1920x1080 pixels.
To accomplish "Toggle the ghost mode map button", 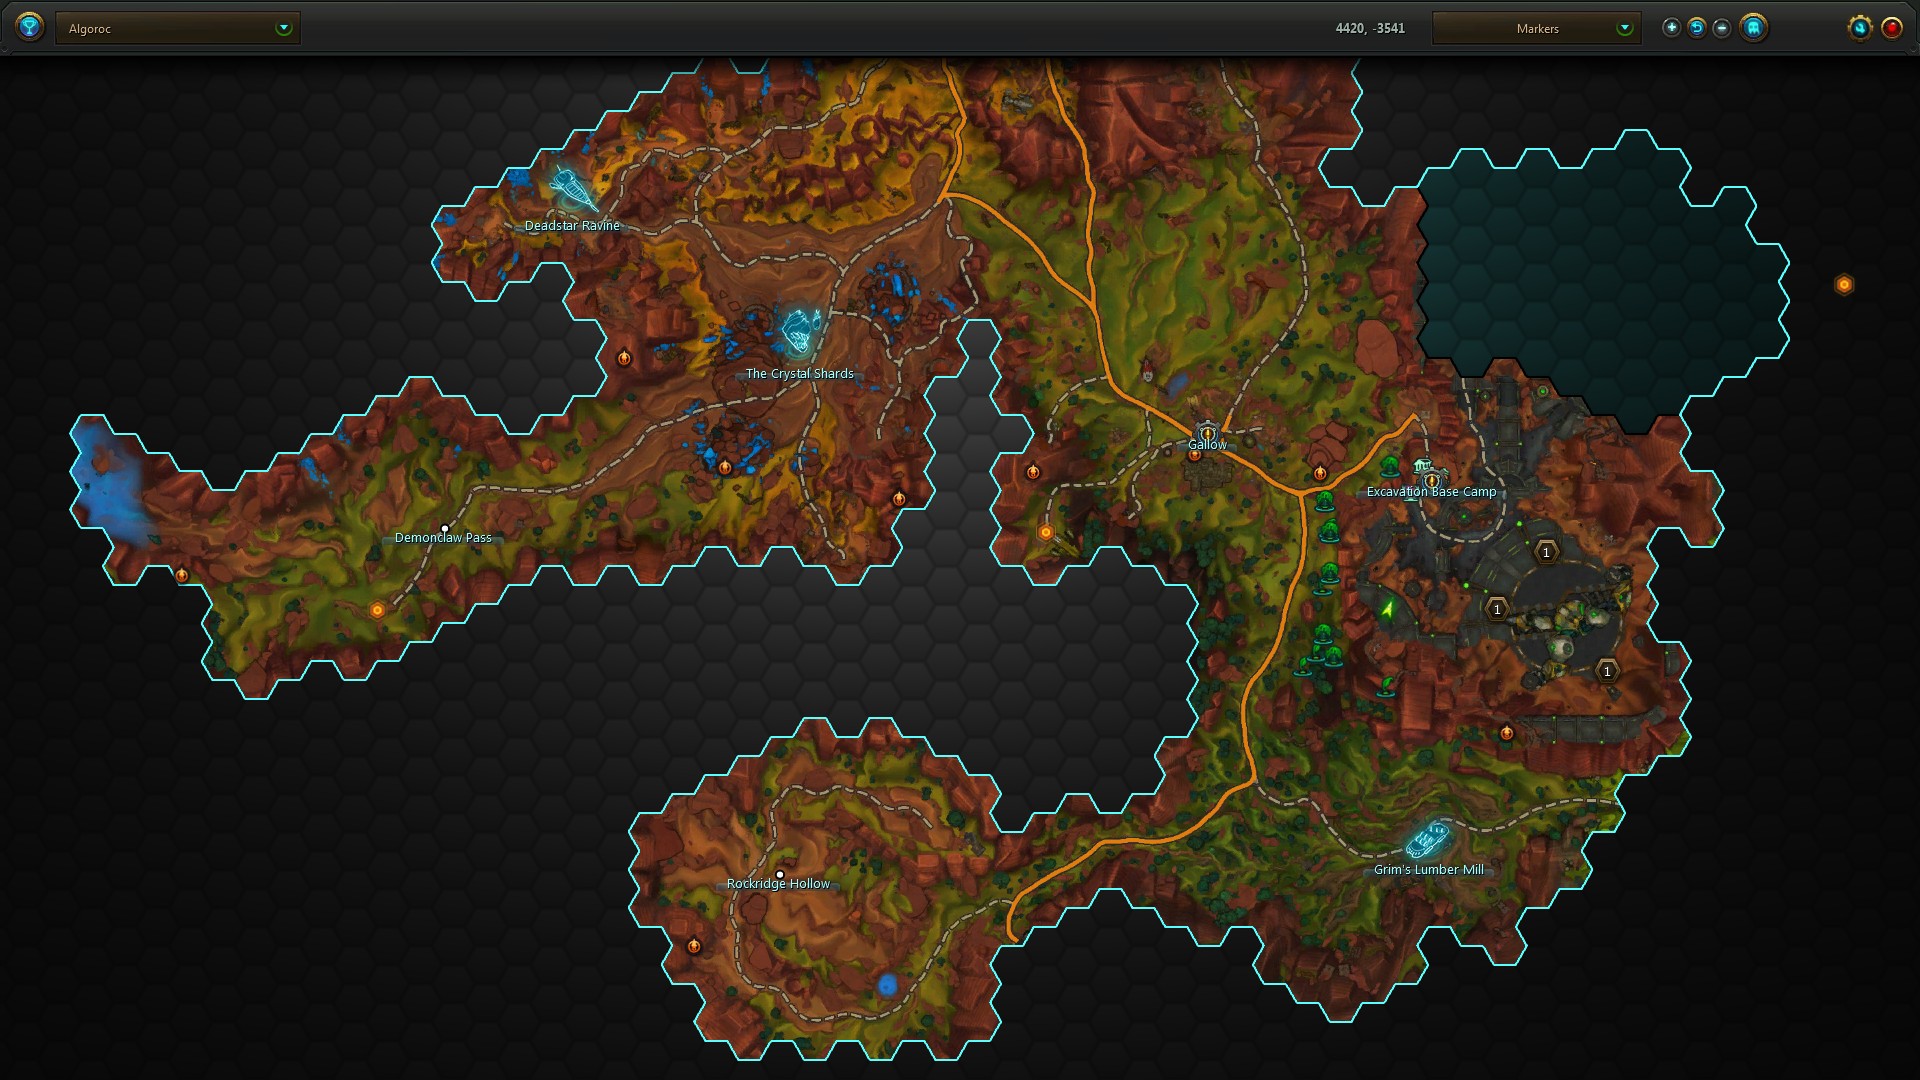I will (1753, 28).
